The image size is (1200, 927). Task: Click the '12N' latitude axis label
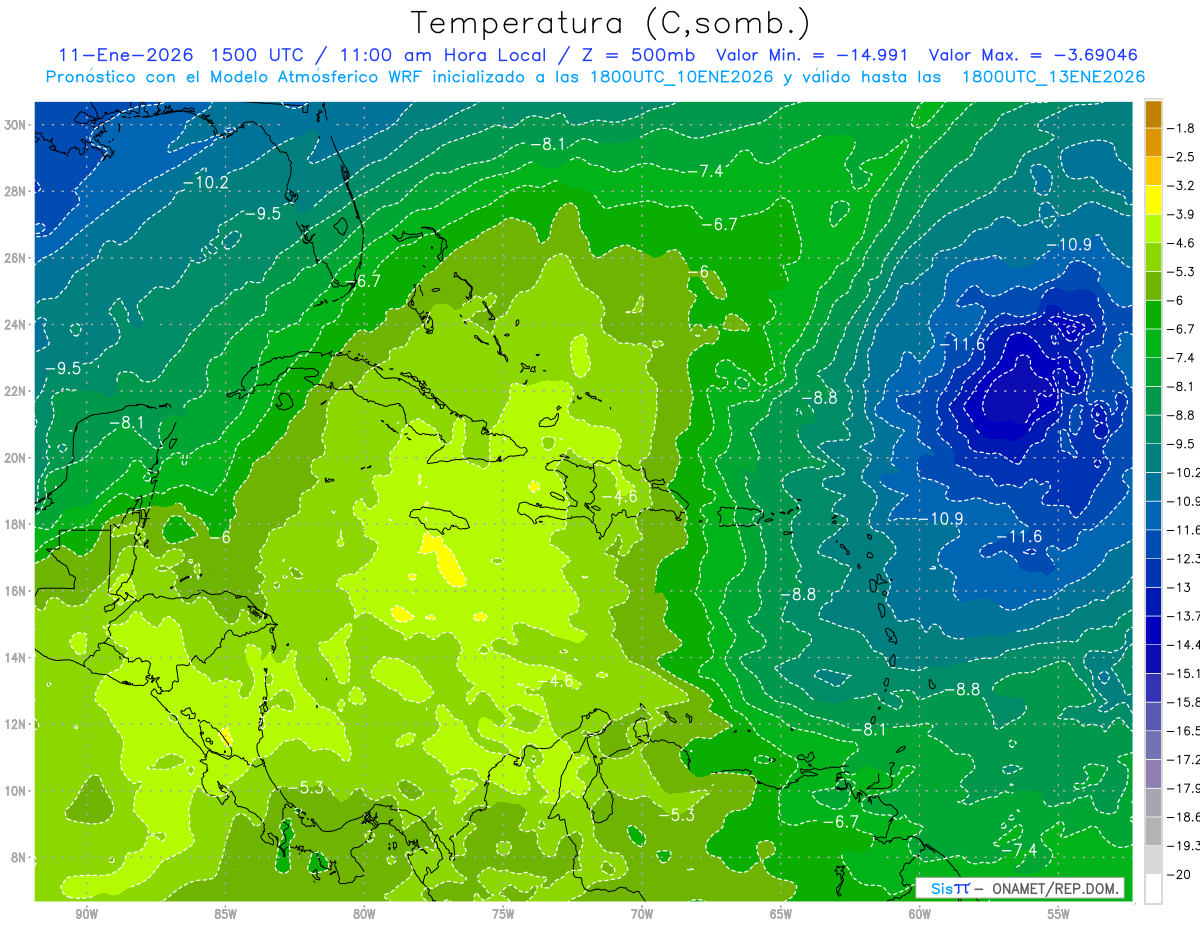[x=15, y=724]
